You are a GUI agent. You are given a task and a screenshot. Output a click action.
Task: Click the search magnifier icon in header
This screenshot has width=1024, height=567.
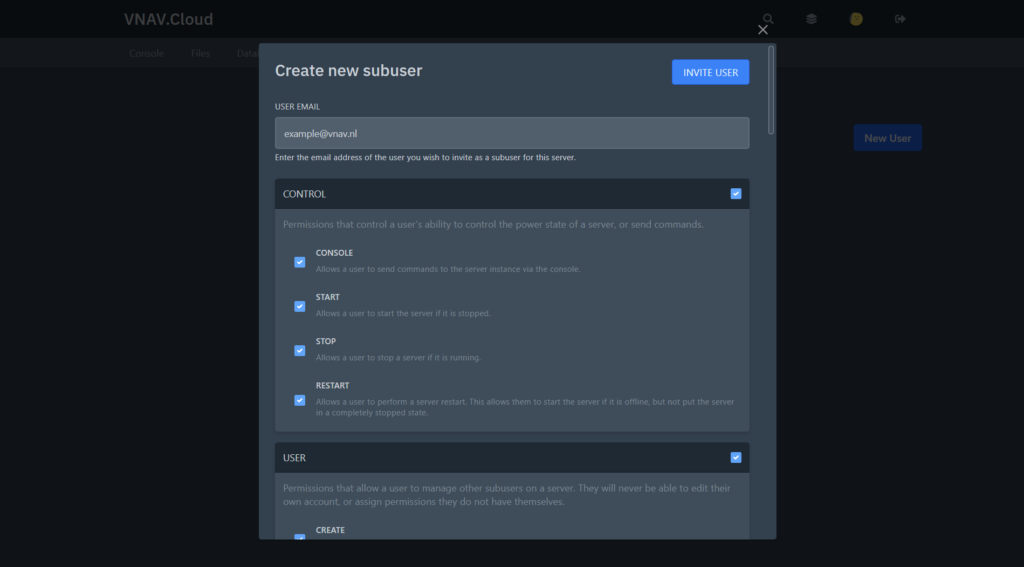(768, 19)
